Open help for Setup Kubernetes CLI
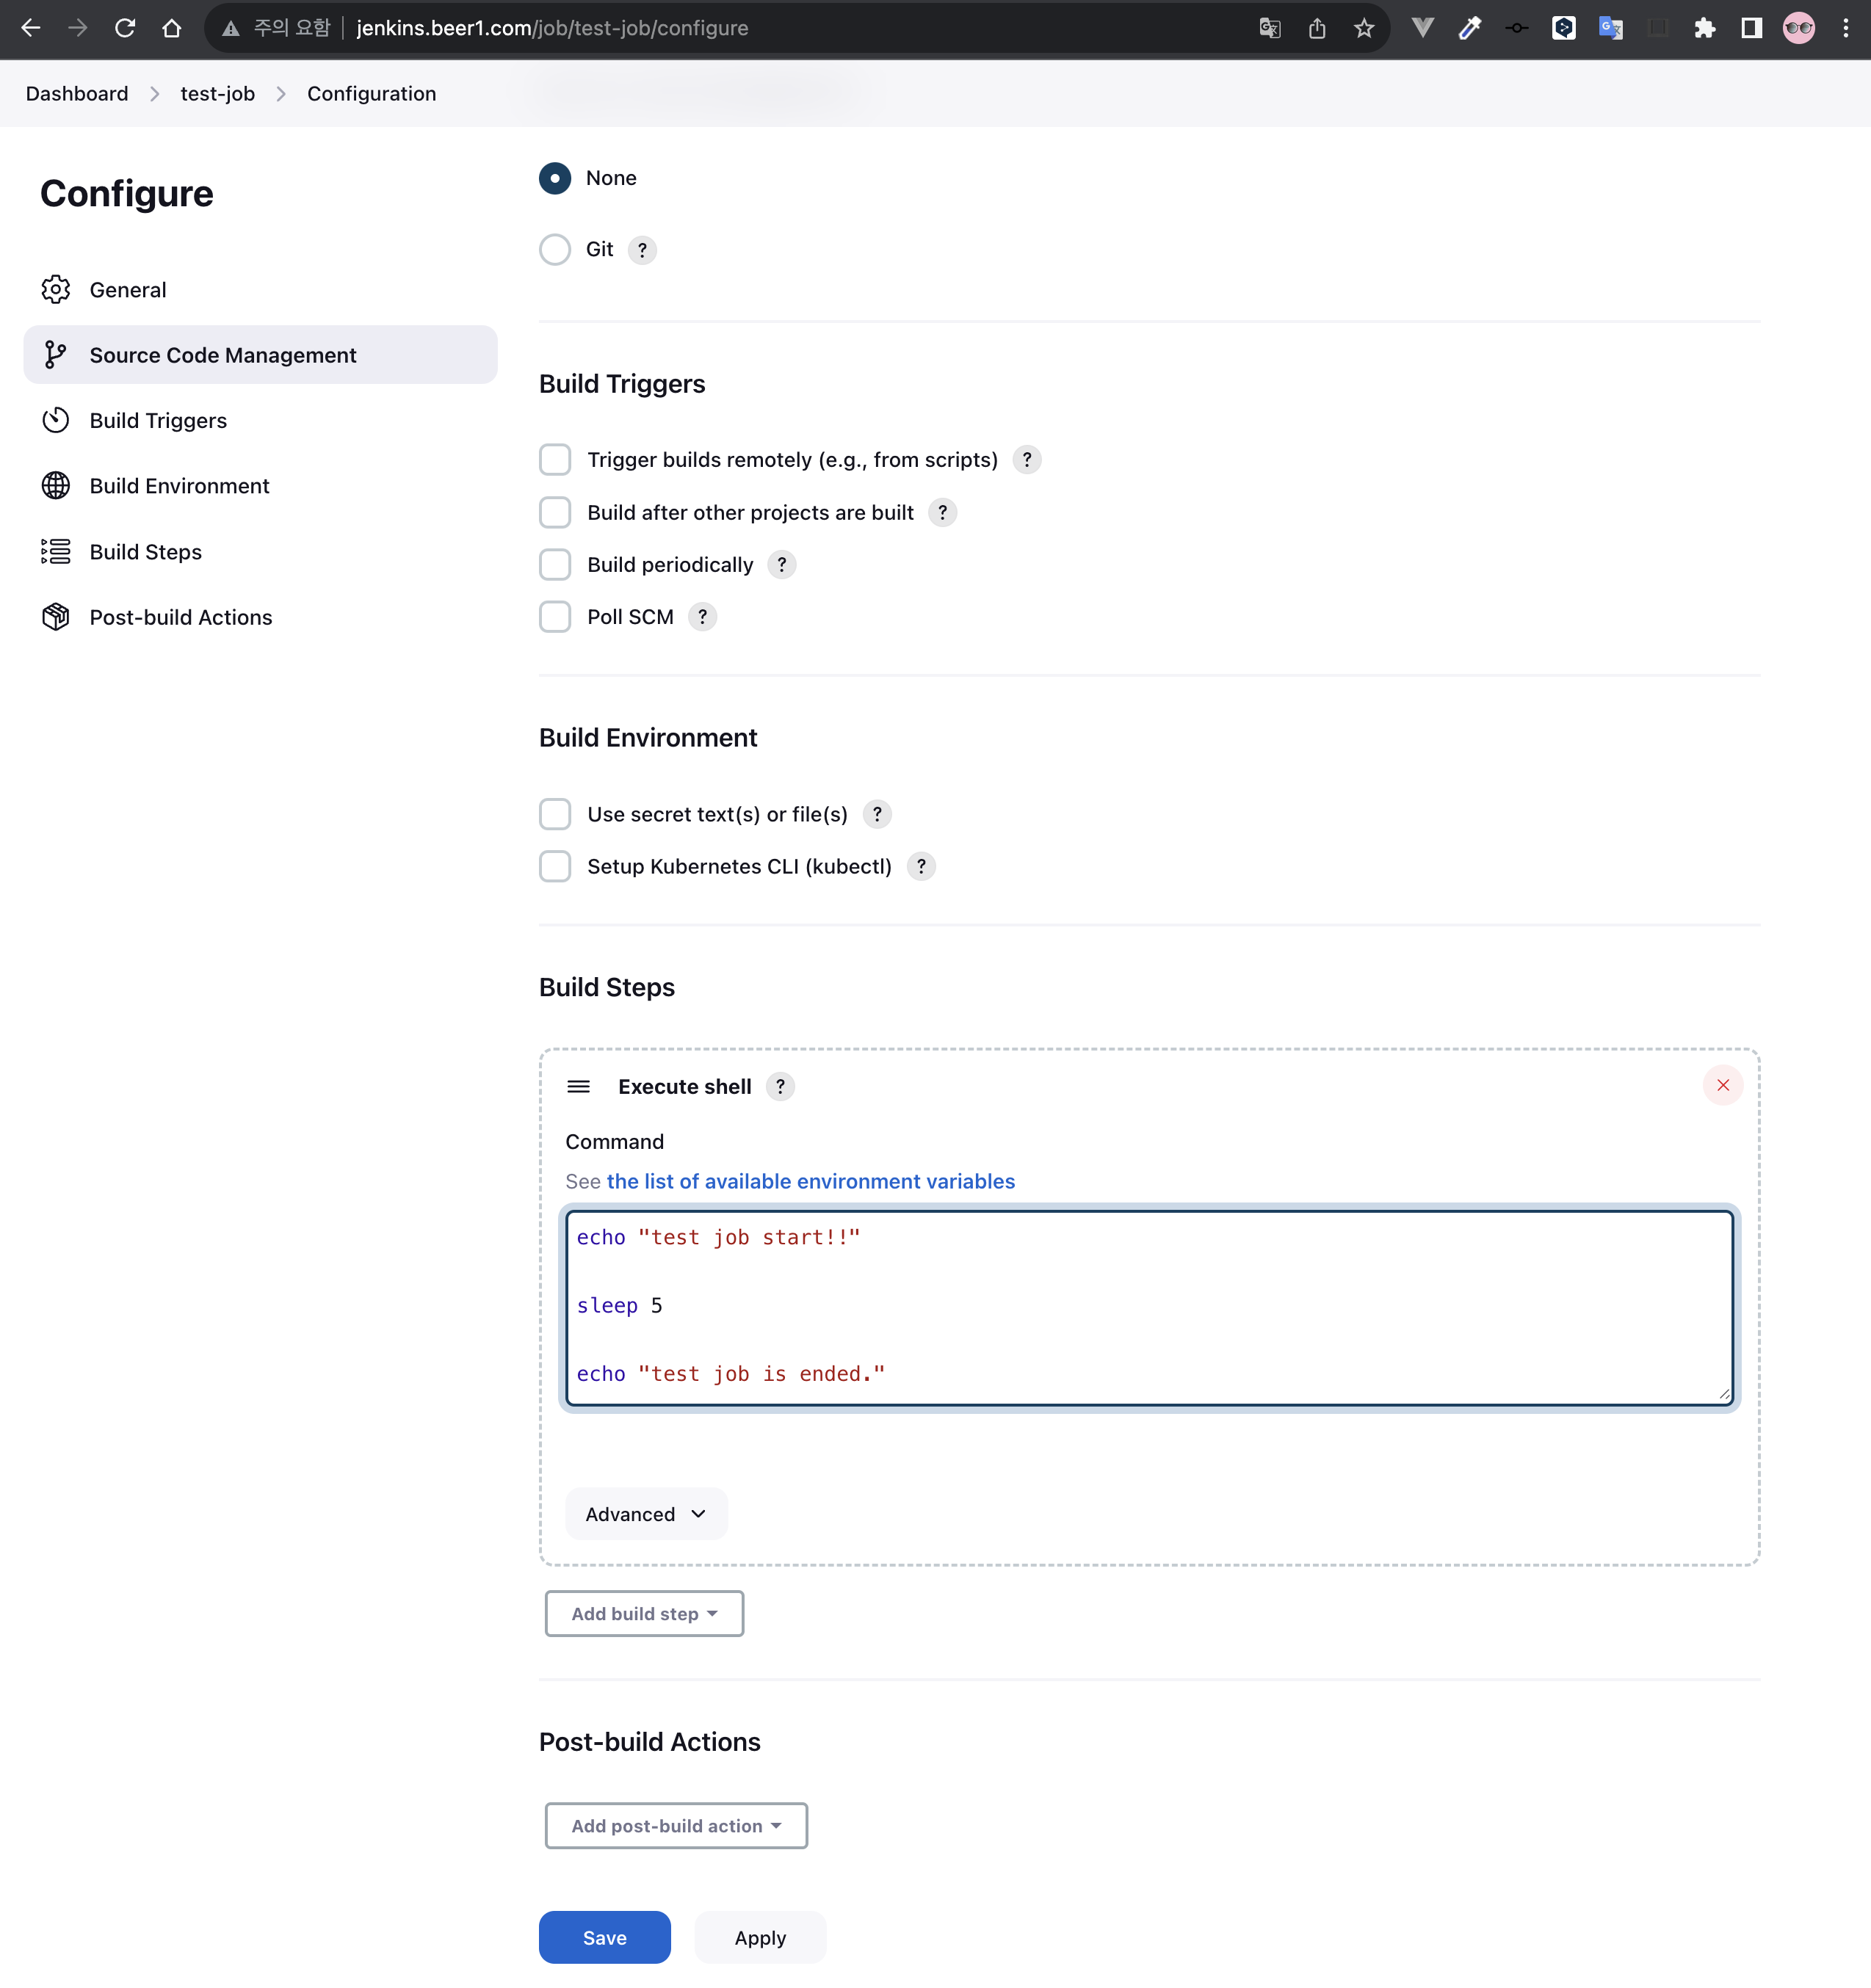The image size is (1871, 1988). click(x=920, y=866)
